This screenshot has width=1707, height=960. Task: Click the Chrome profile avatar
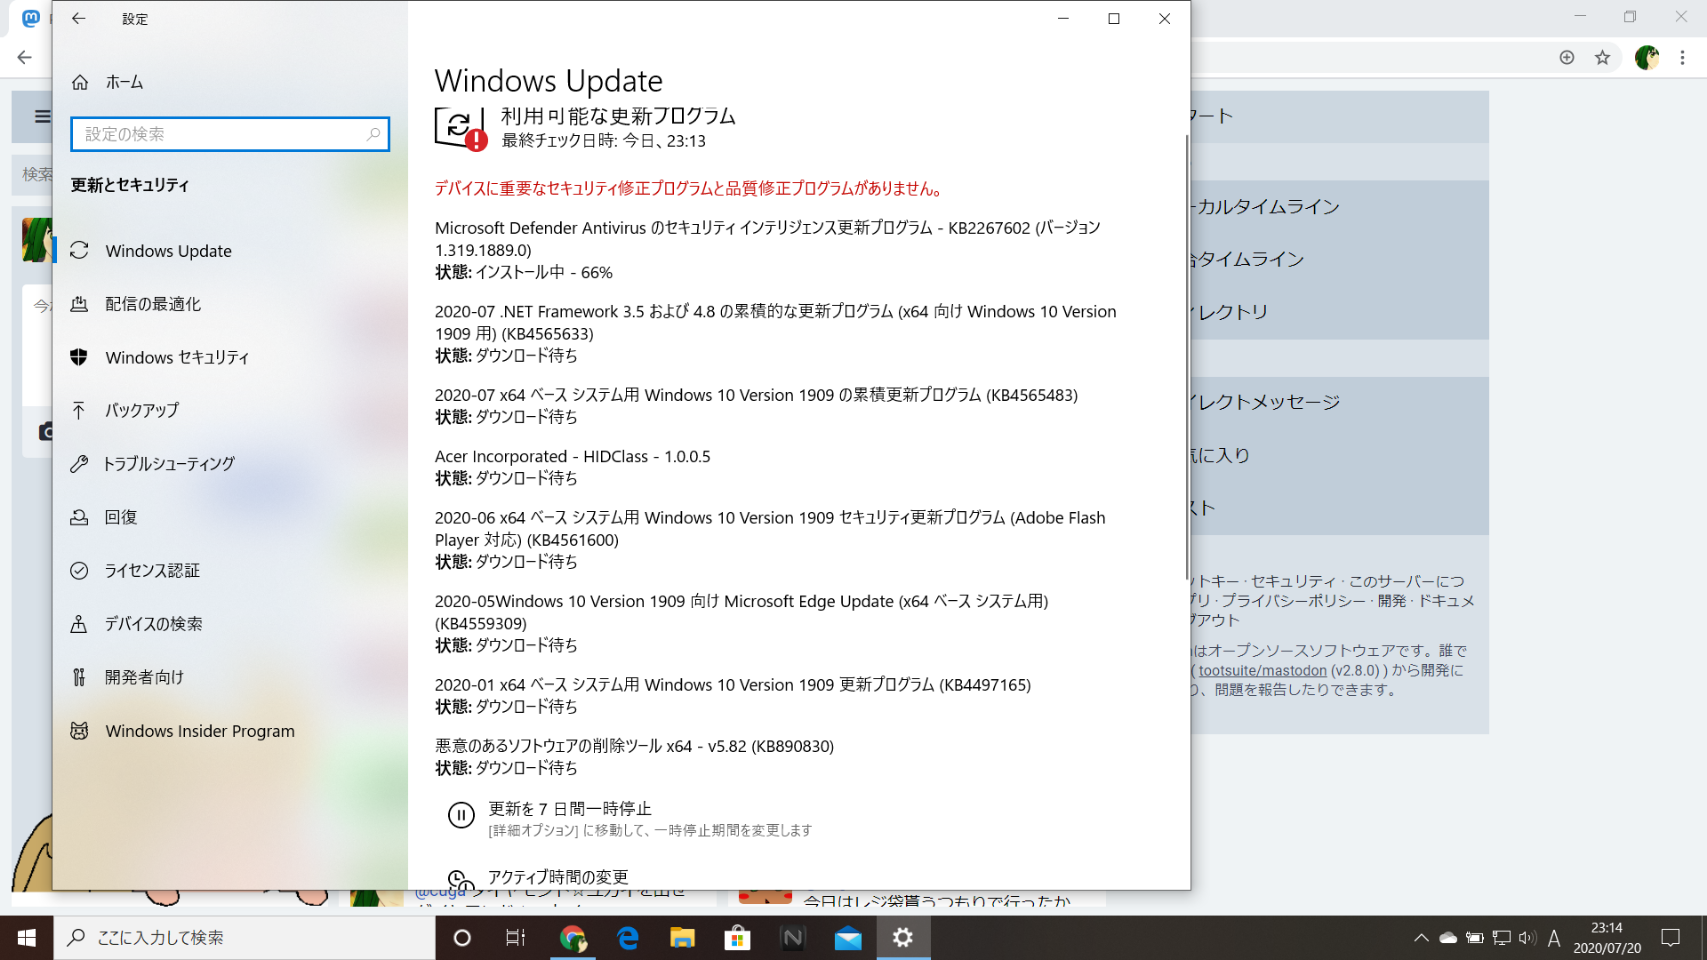pos(1646,58)
